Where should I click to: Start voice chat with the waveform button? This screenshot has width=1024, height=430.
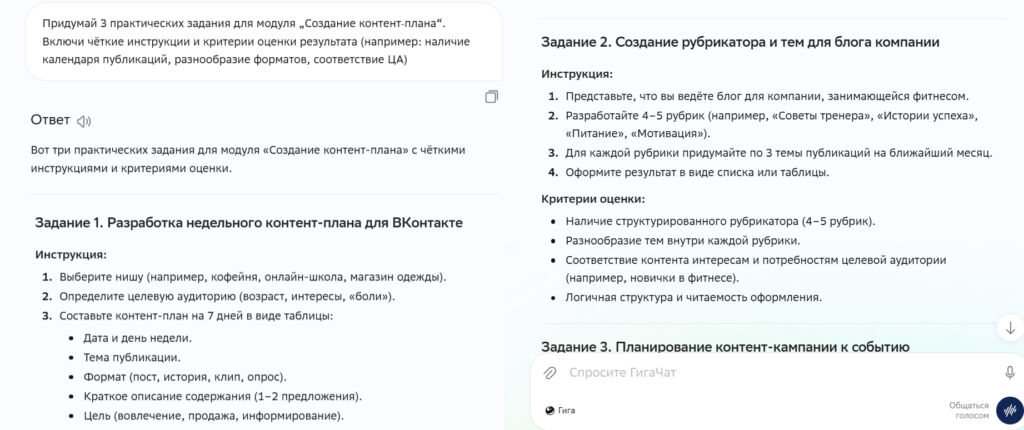pos(1009,410)
